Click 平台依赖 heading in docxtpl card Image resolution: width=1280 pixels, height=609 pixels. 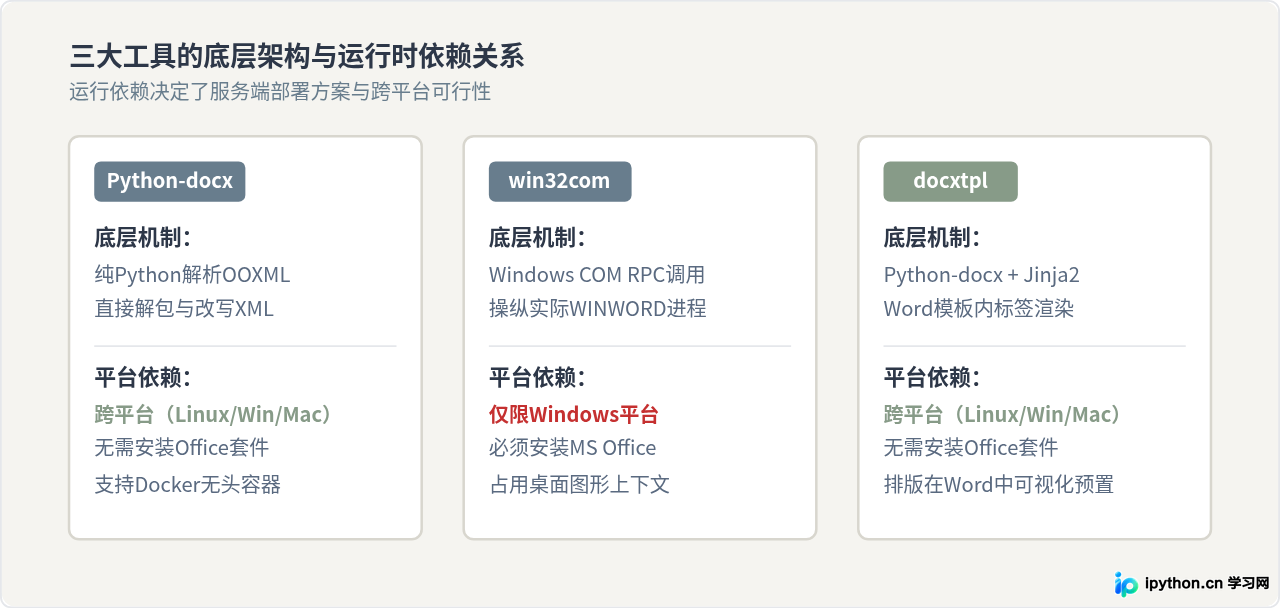tap(932, 378)
